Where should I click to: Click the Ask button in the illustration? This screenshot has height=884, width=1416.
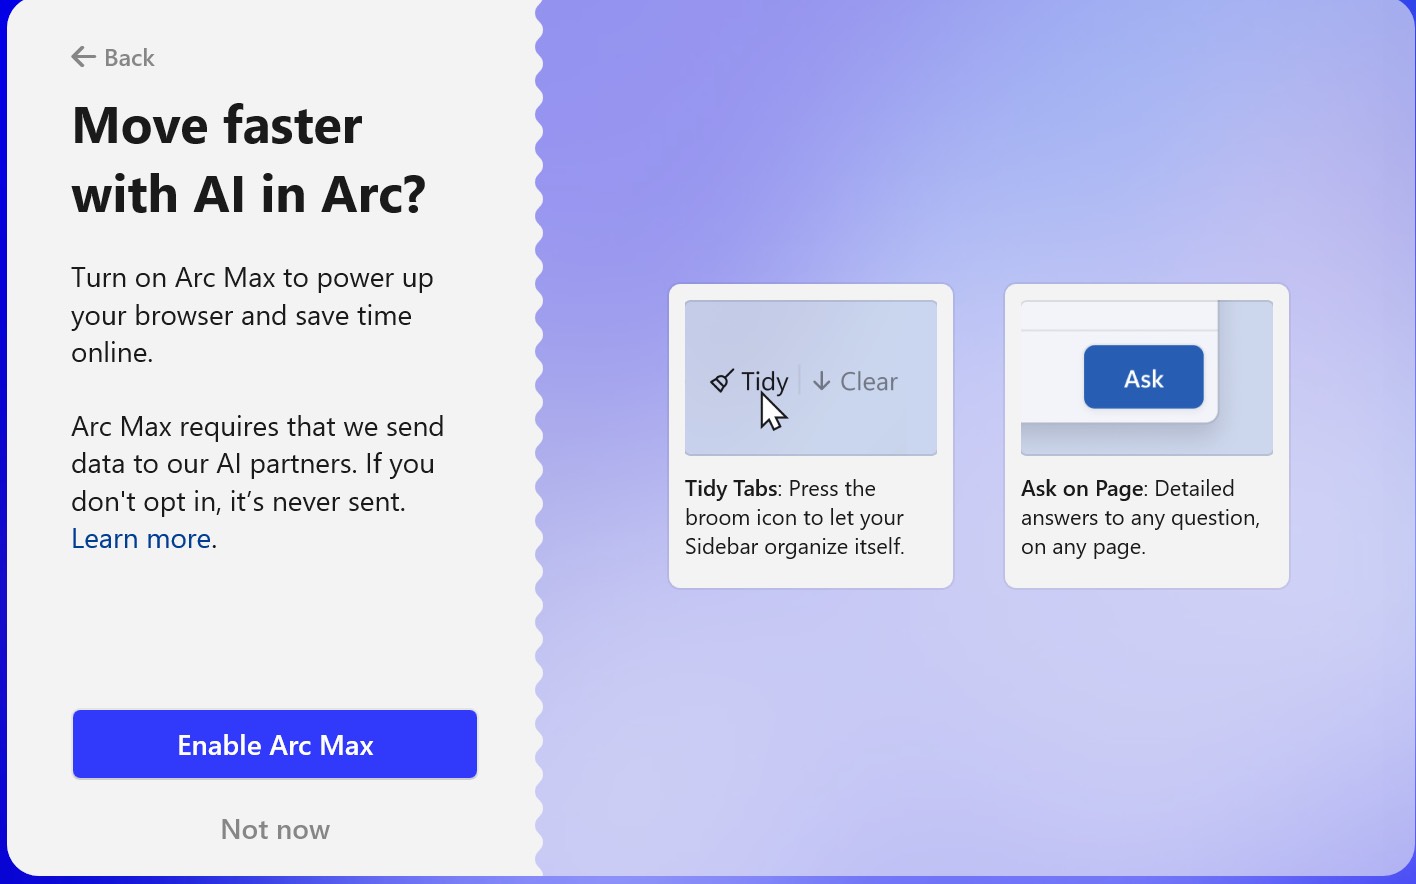(1143, 377)
